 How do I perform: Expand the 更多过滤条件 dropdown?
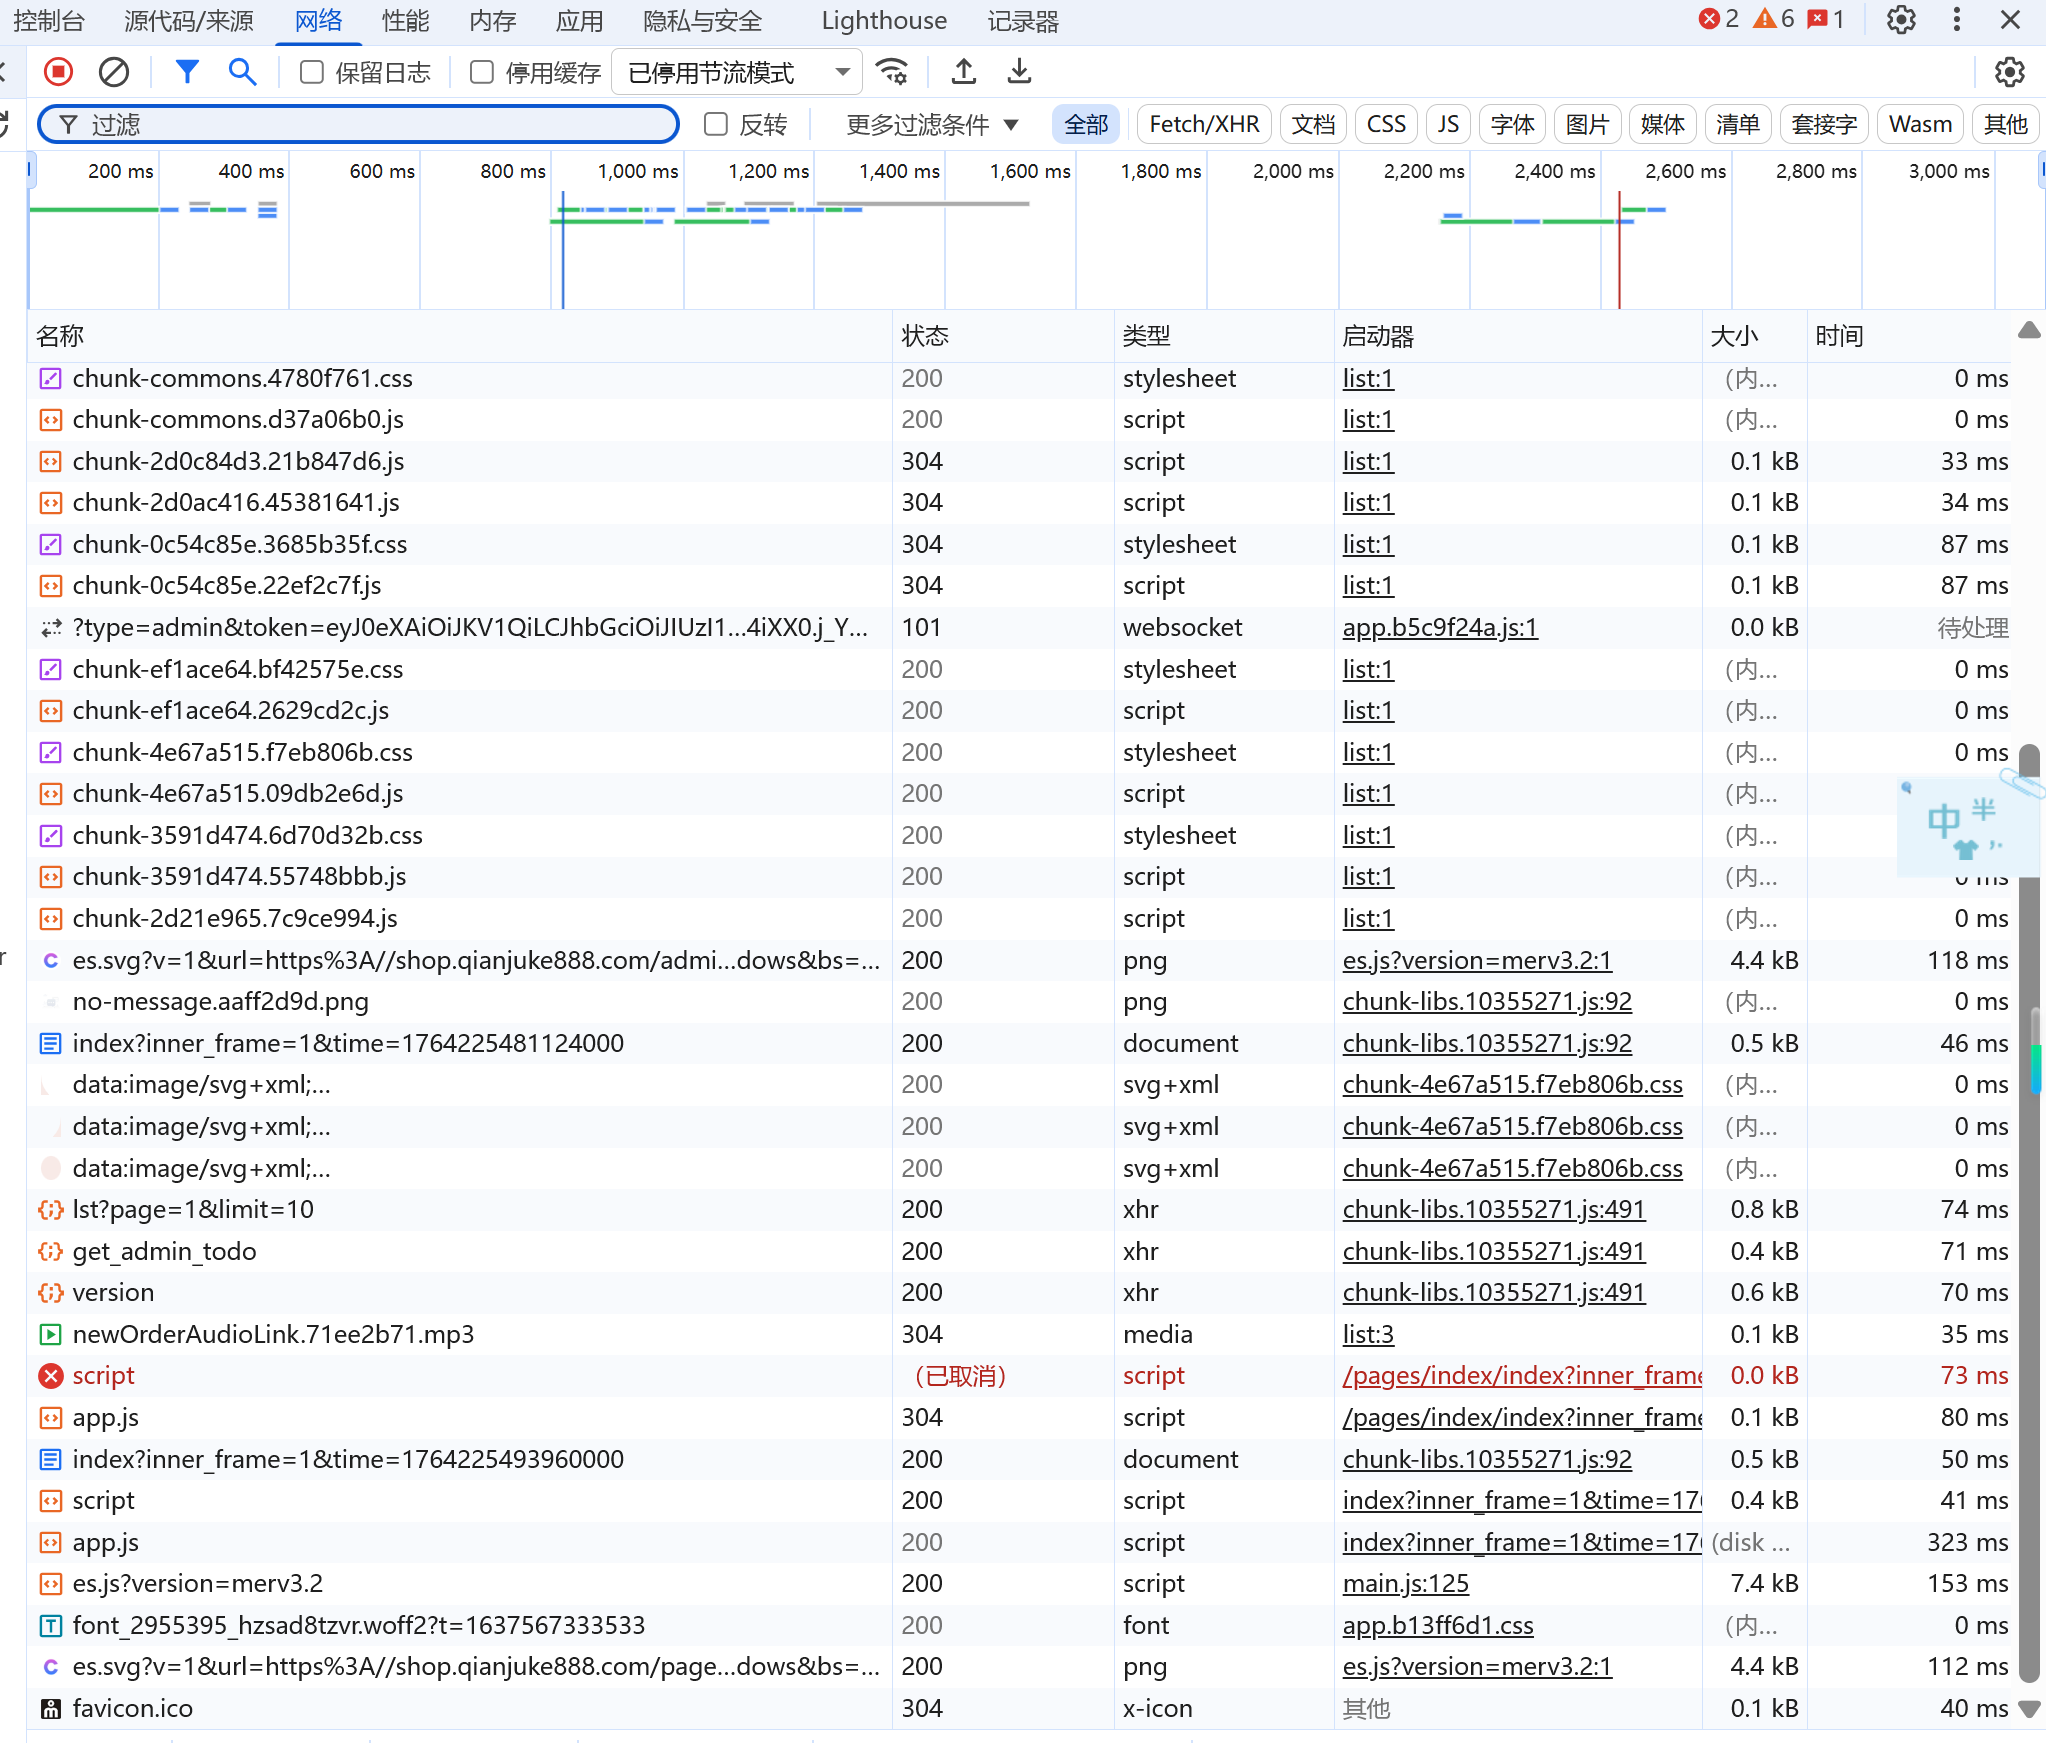tap(931, 124)
